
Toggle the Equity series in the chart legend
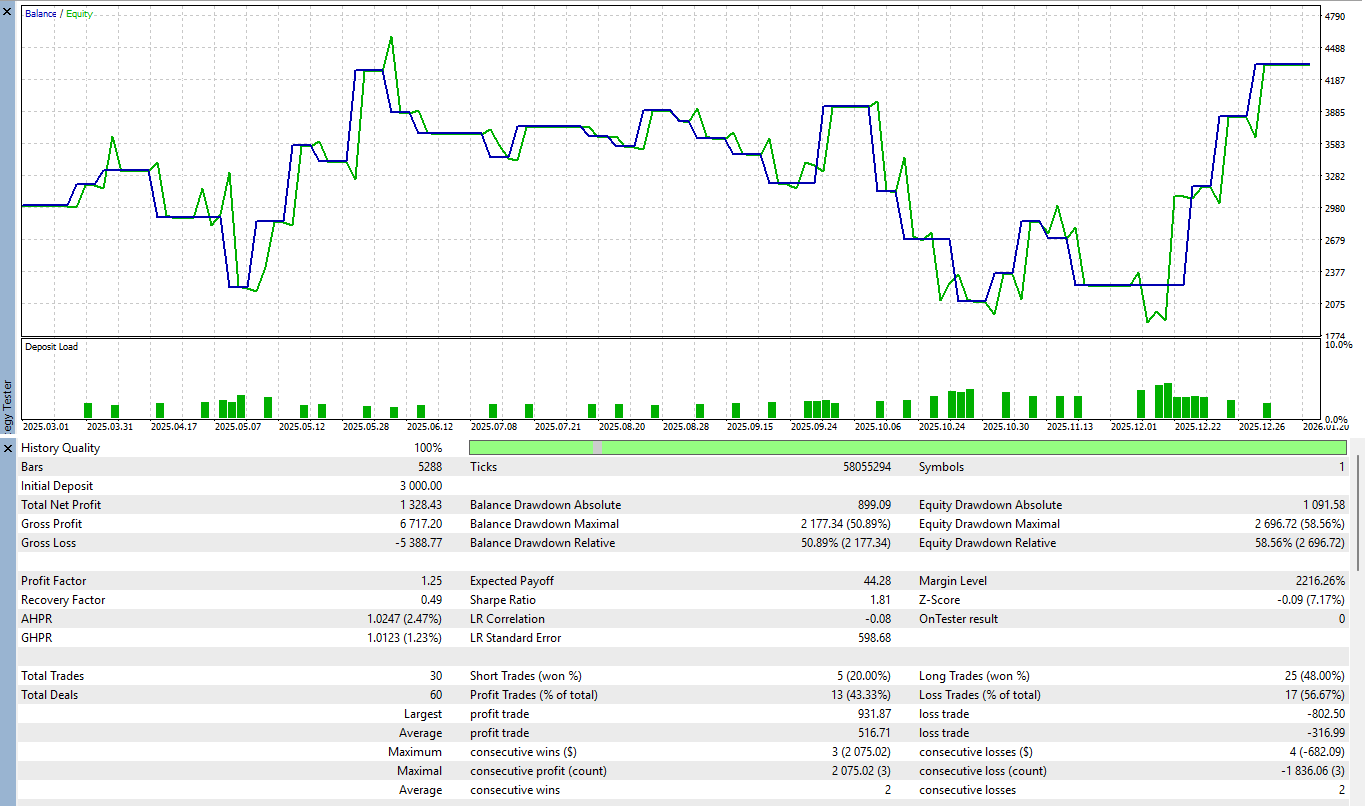pyautogui.click(x=77, y=13)
